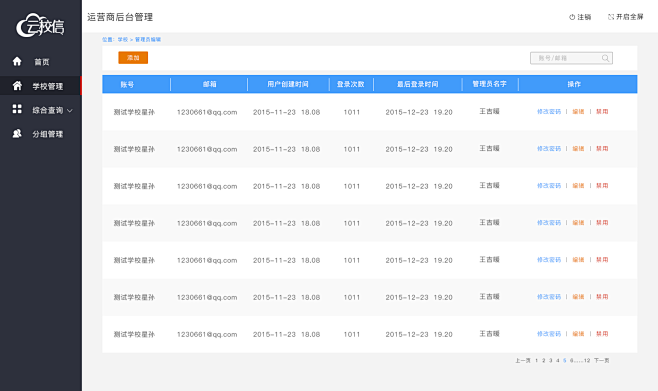This screenshot has height=391, width=658.
Task: Open the 首页 home icon in sidebar
Action: pos(17,62)
